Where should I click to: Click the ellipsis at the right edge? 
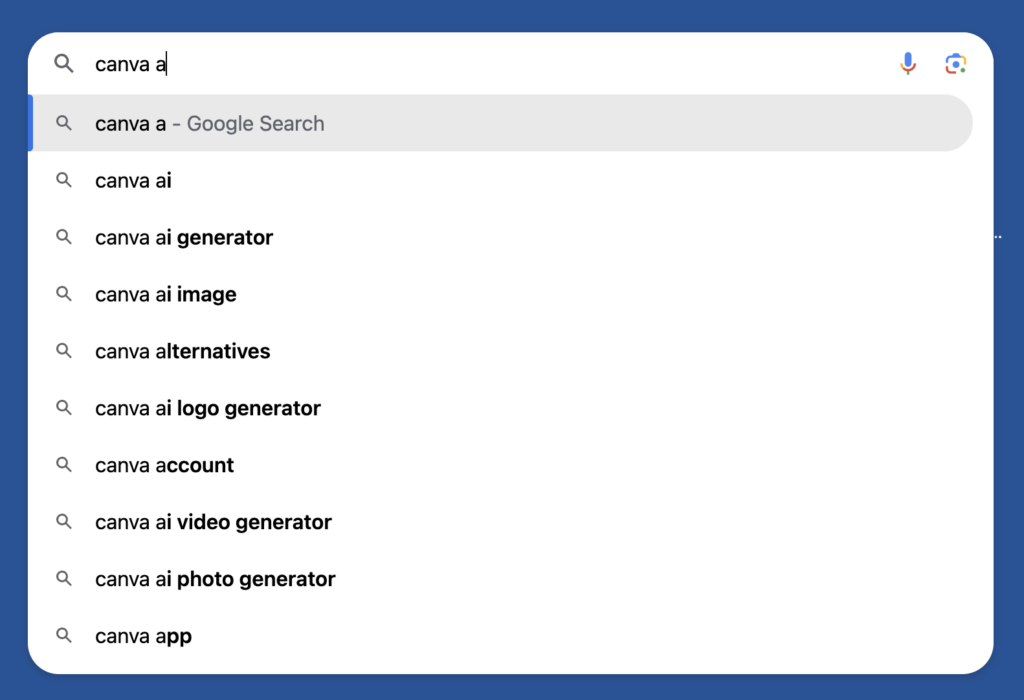(x=996, y=236)
